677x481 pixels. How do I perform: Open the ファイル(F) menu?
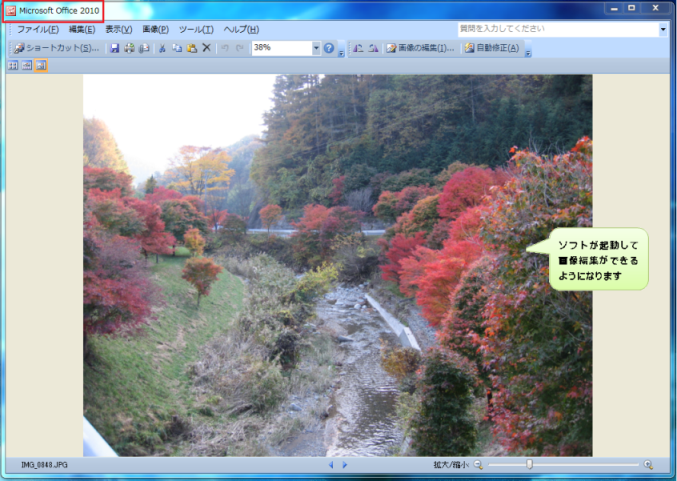pyautogui.click(x=38, y=29)
